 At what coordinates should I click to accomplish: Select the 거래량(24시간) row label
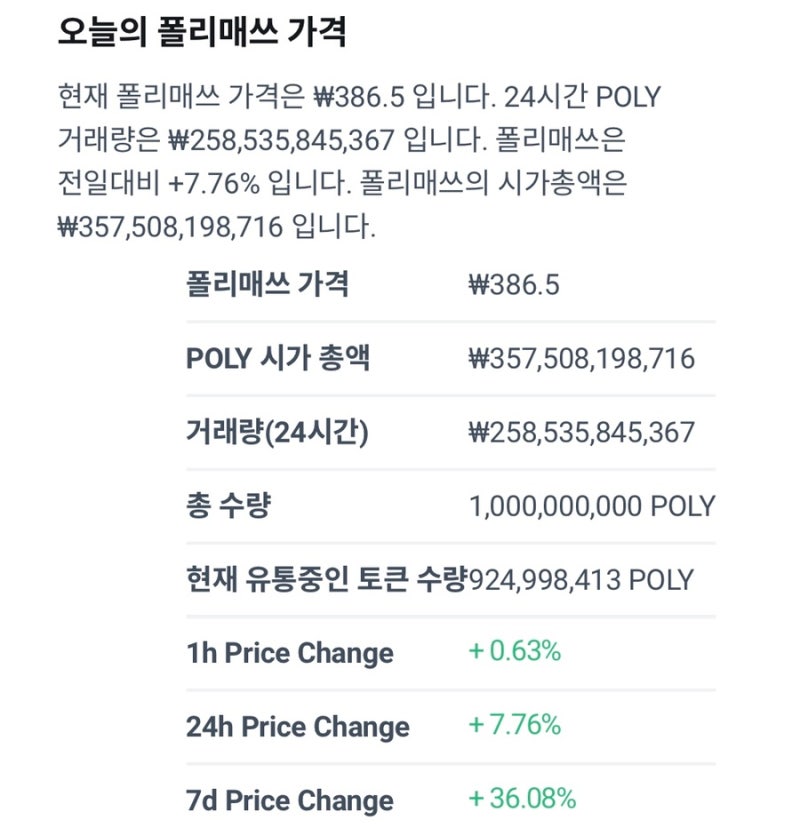tap(277, 432)
